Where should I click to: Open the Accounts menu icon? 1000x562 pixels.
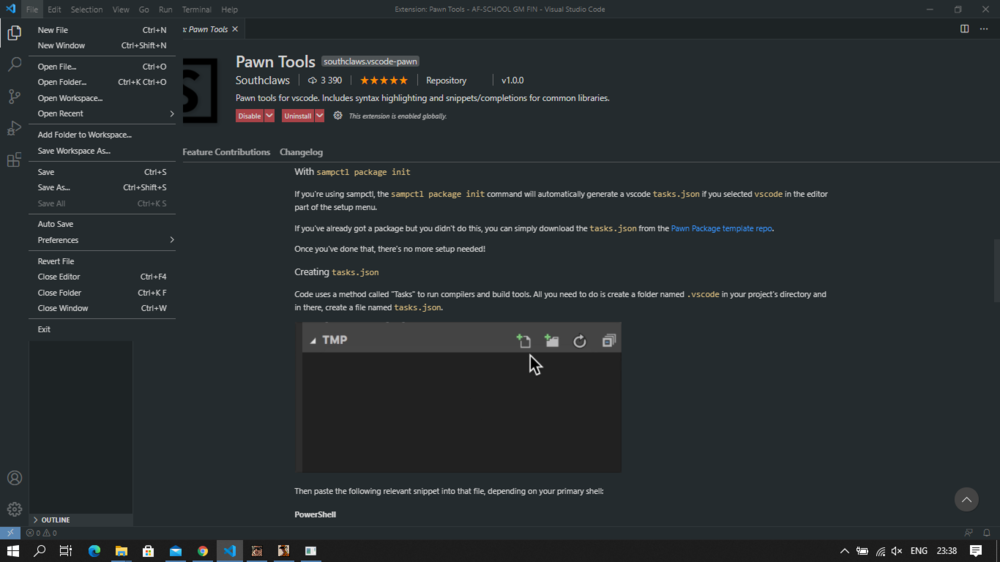(14, 478)
